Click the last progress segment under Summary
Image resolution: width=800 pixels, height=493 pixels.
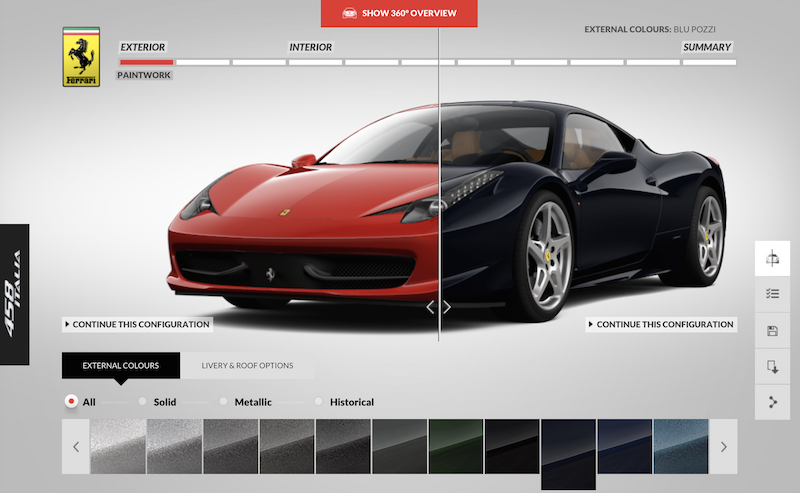pyautogui.click(x=709, y=62)
